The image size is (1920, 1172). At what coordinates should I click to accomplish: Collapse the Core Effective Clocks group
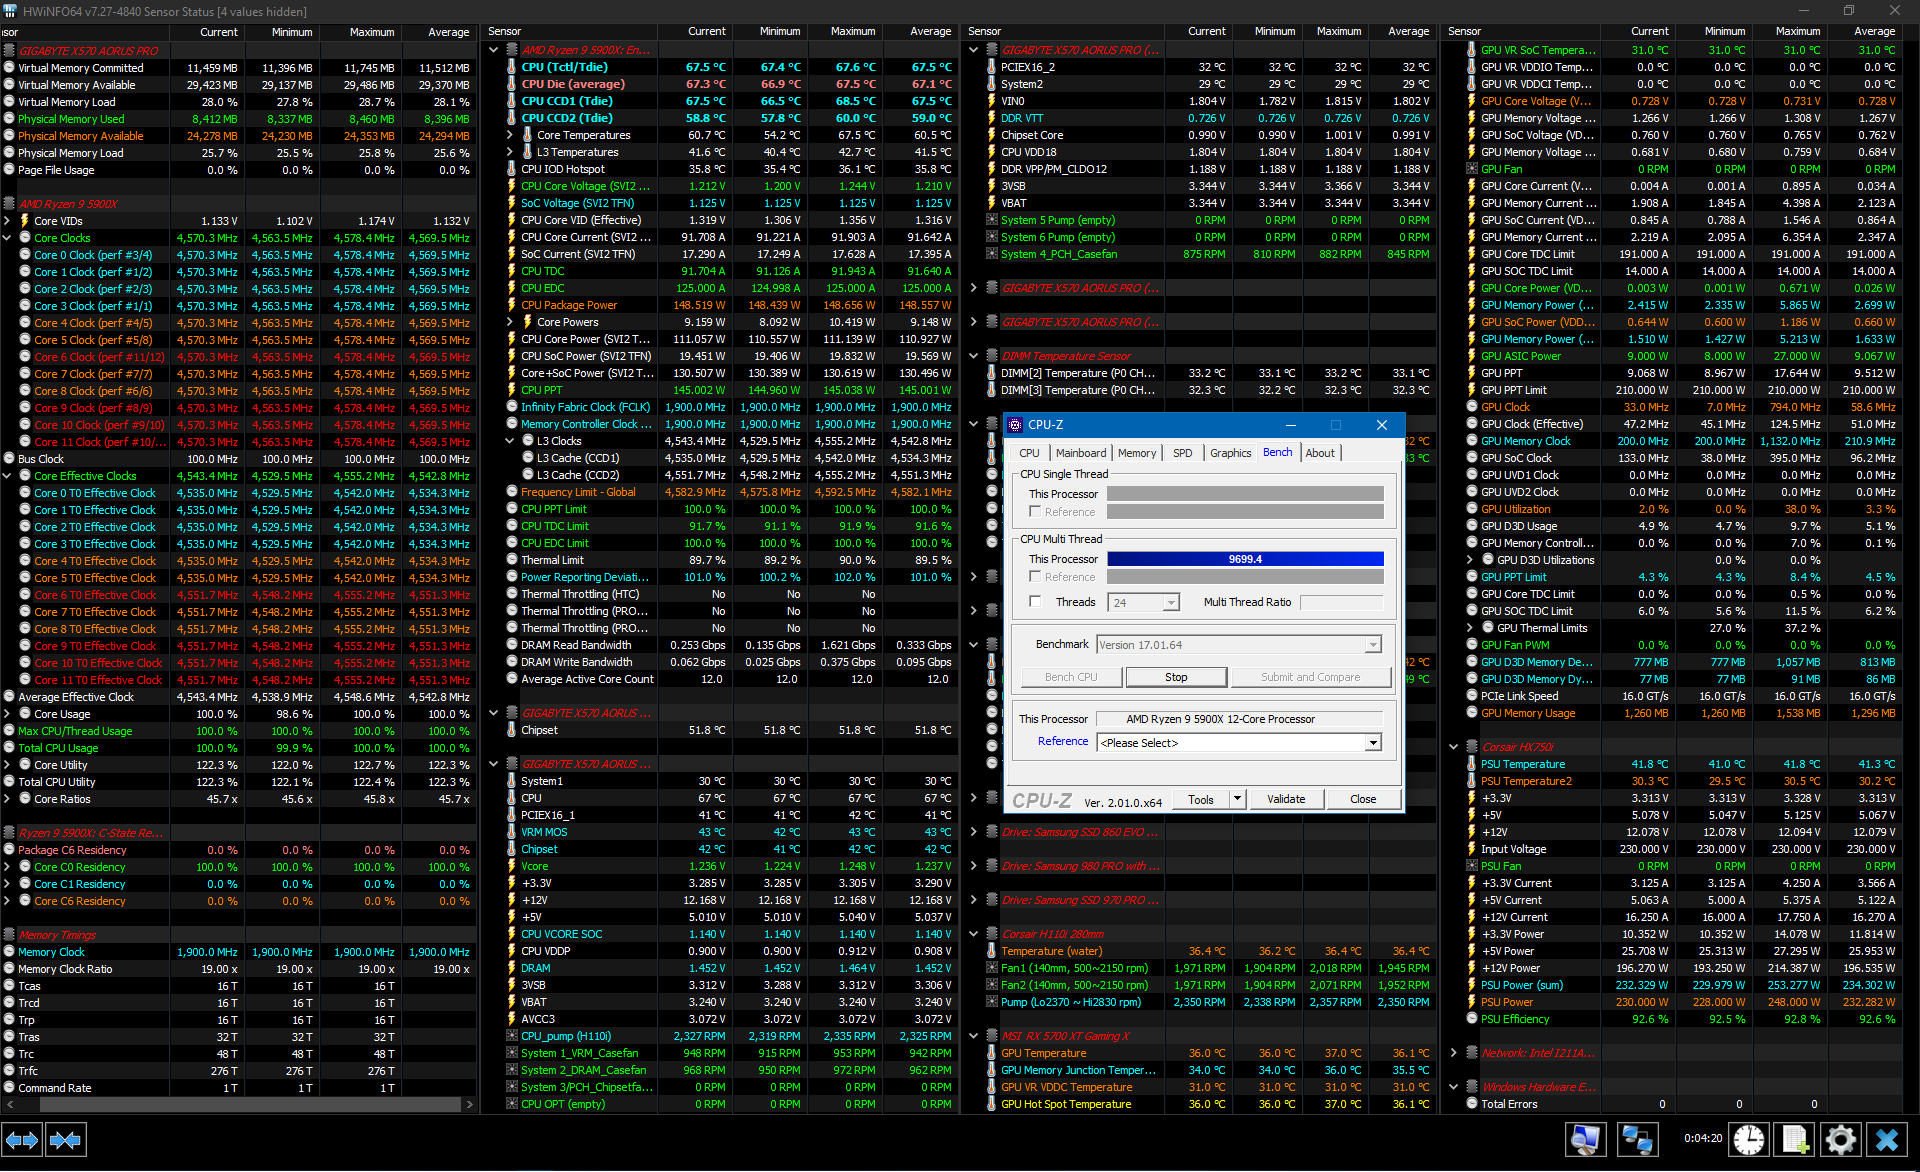[x=7, y=476]
